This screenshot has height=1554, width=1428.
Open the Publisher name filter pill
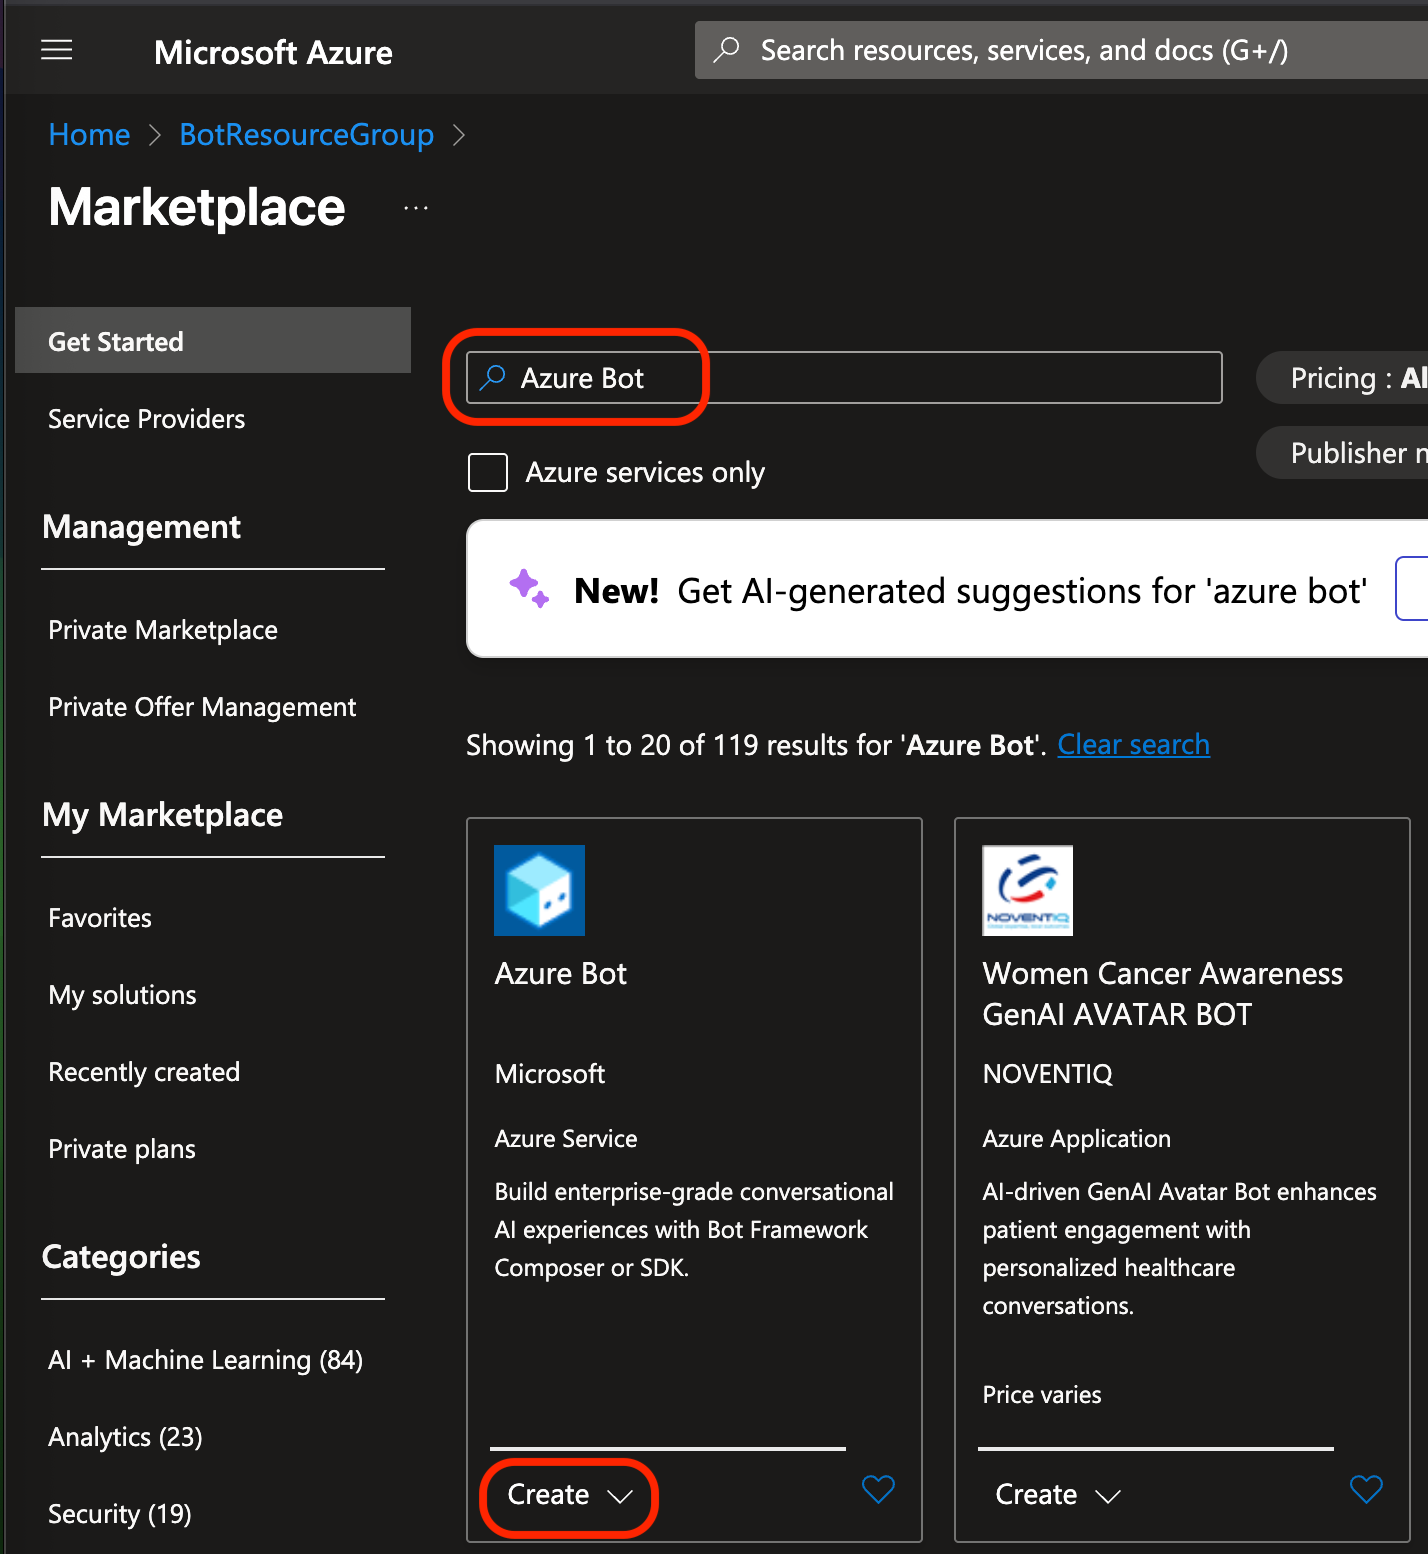pyautogui.click(x=1342, y=453)
